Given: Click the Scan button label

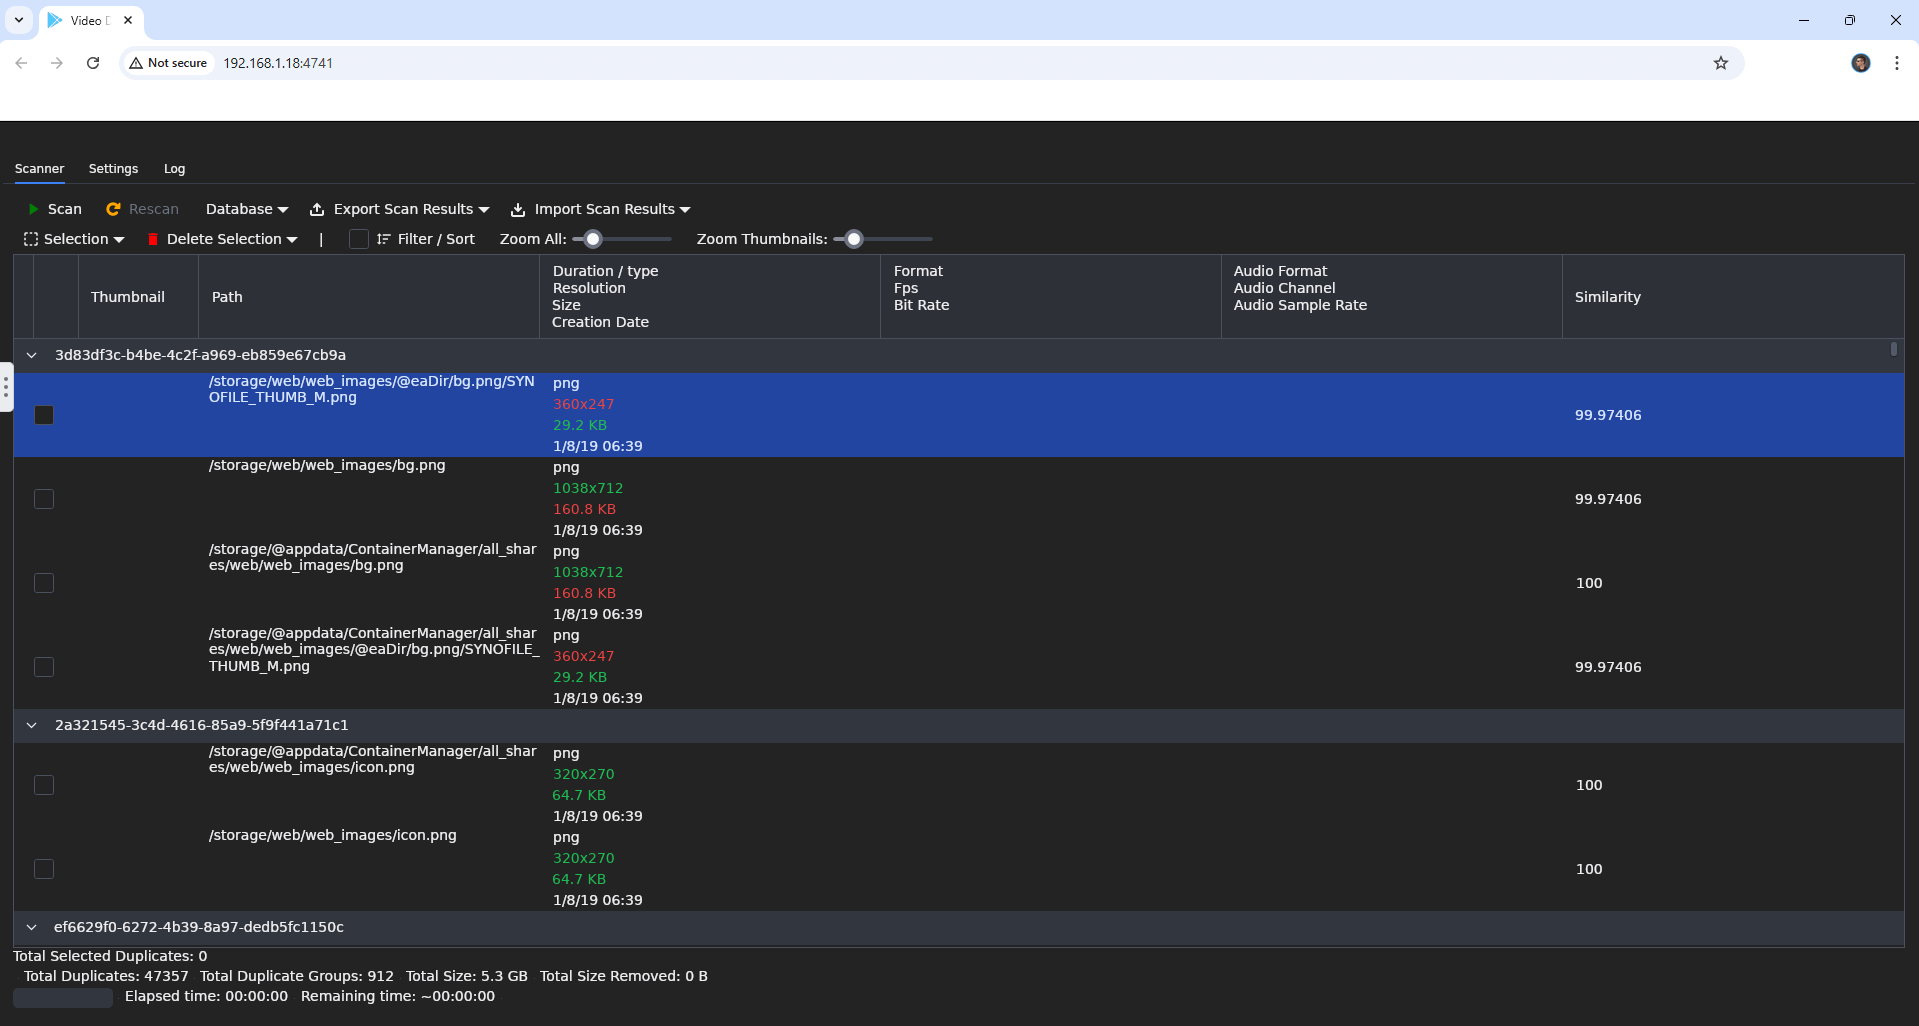Looking at the screenshot, I should tap(65, 209).
